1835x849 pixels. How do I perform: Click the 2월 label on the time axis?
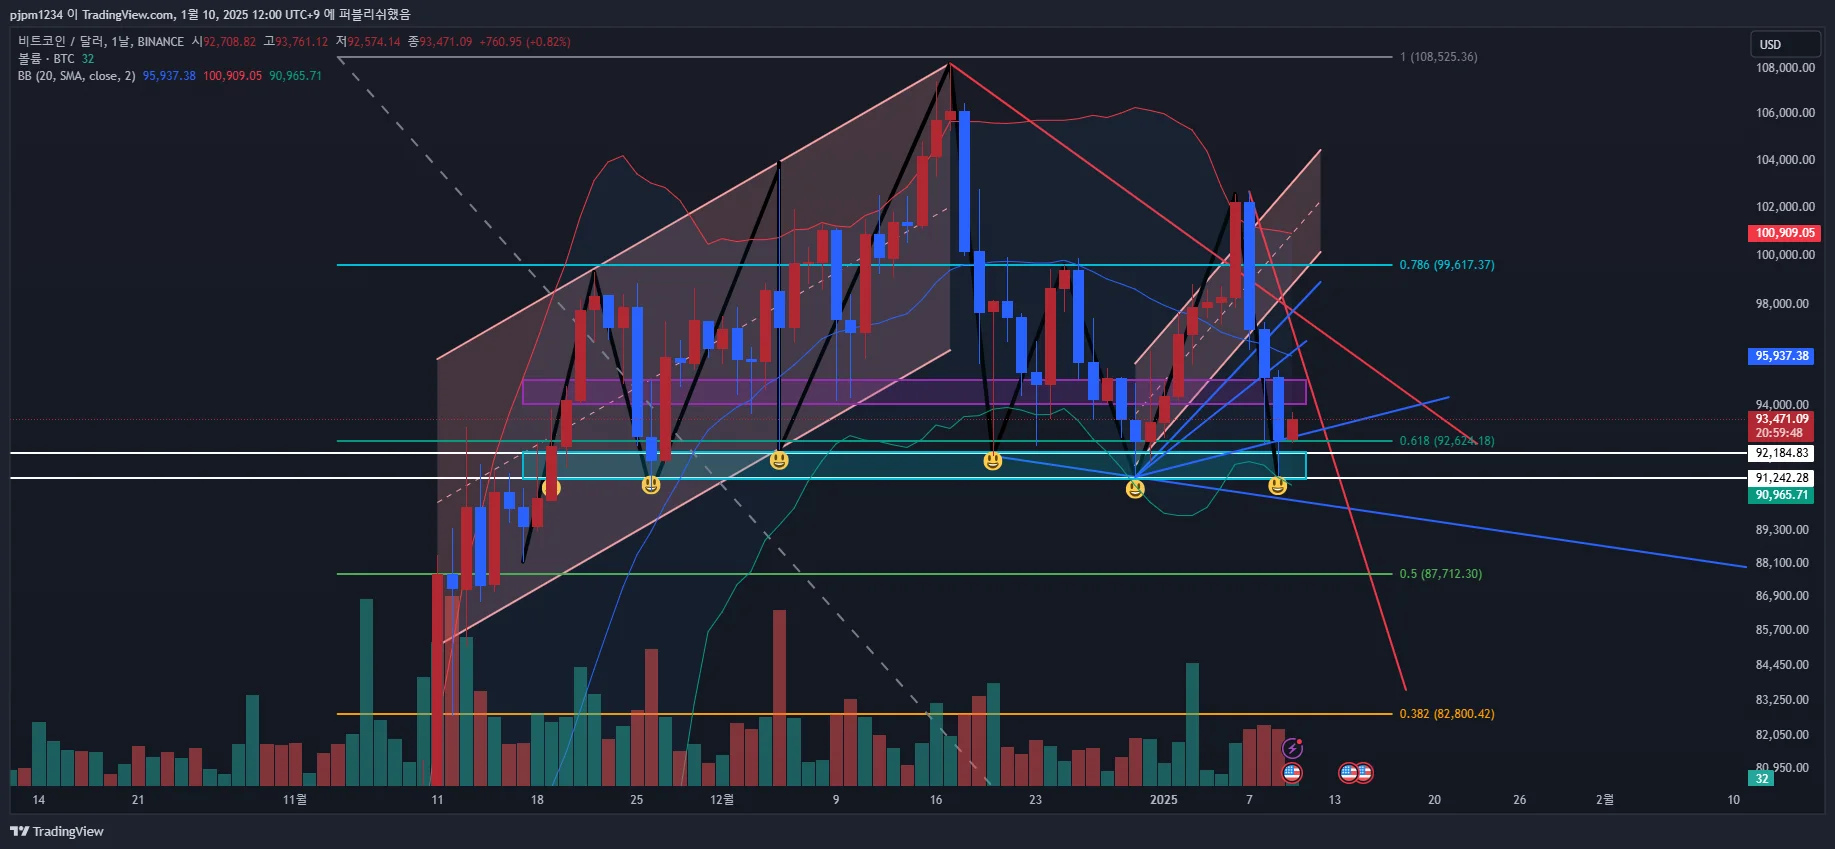pos(1604,800)
